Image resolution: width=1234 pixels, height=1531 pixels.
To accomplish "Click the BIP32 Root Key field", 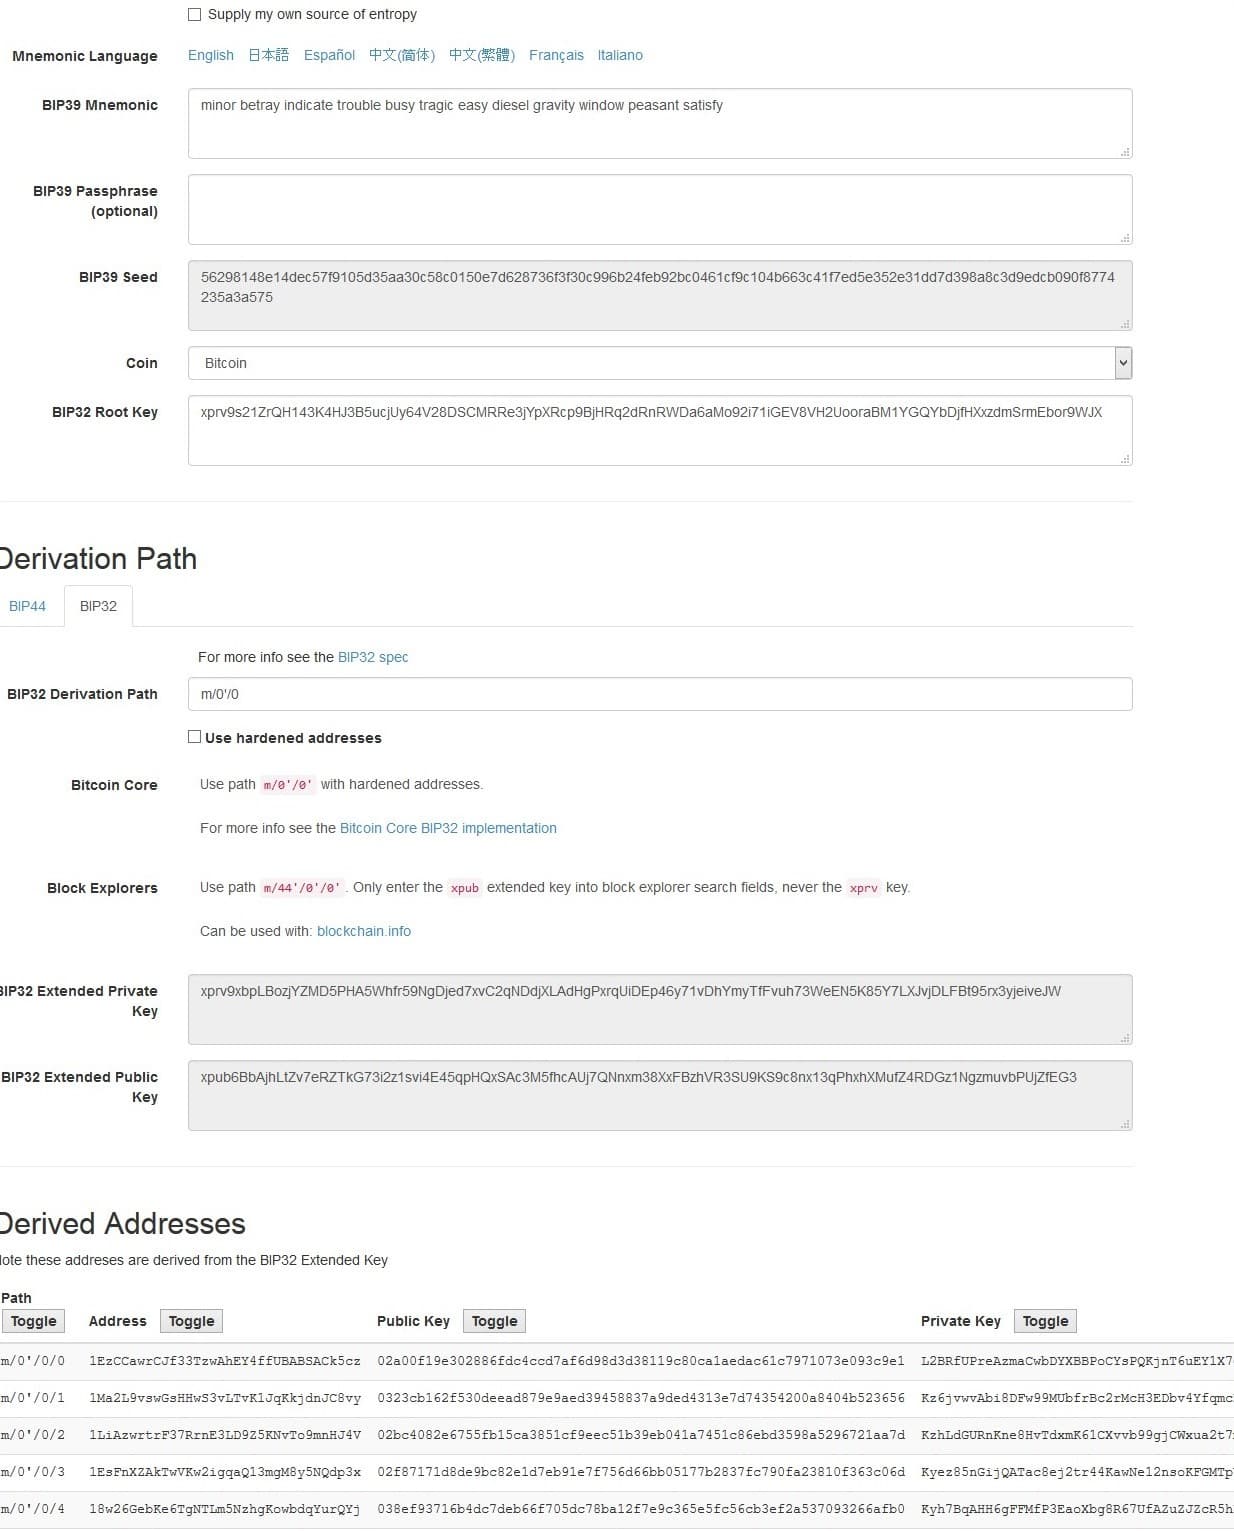I will [x=660, y=430].
